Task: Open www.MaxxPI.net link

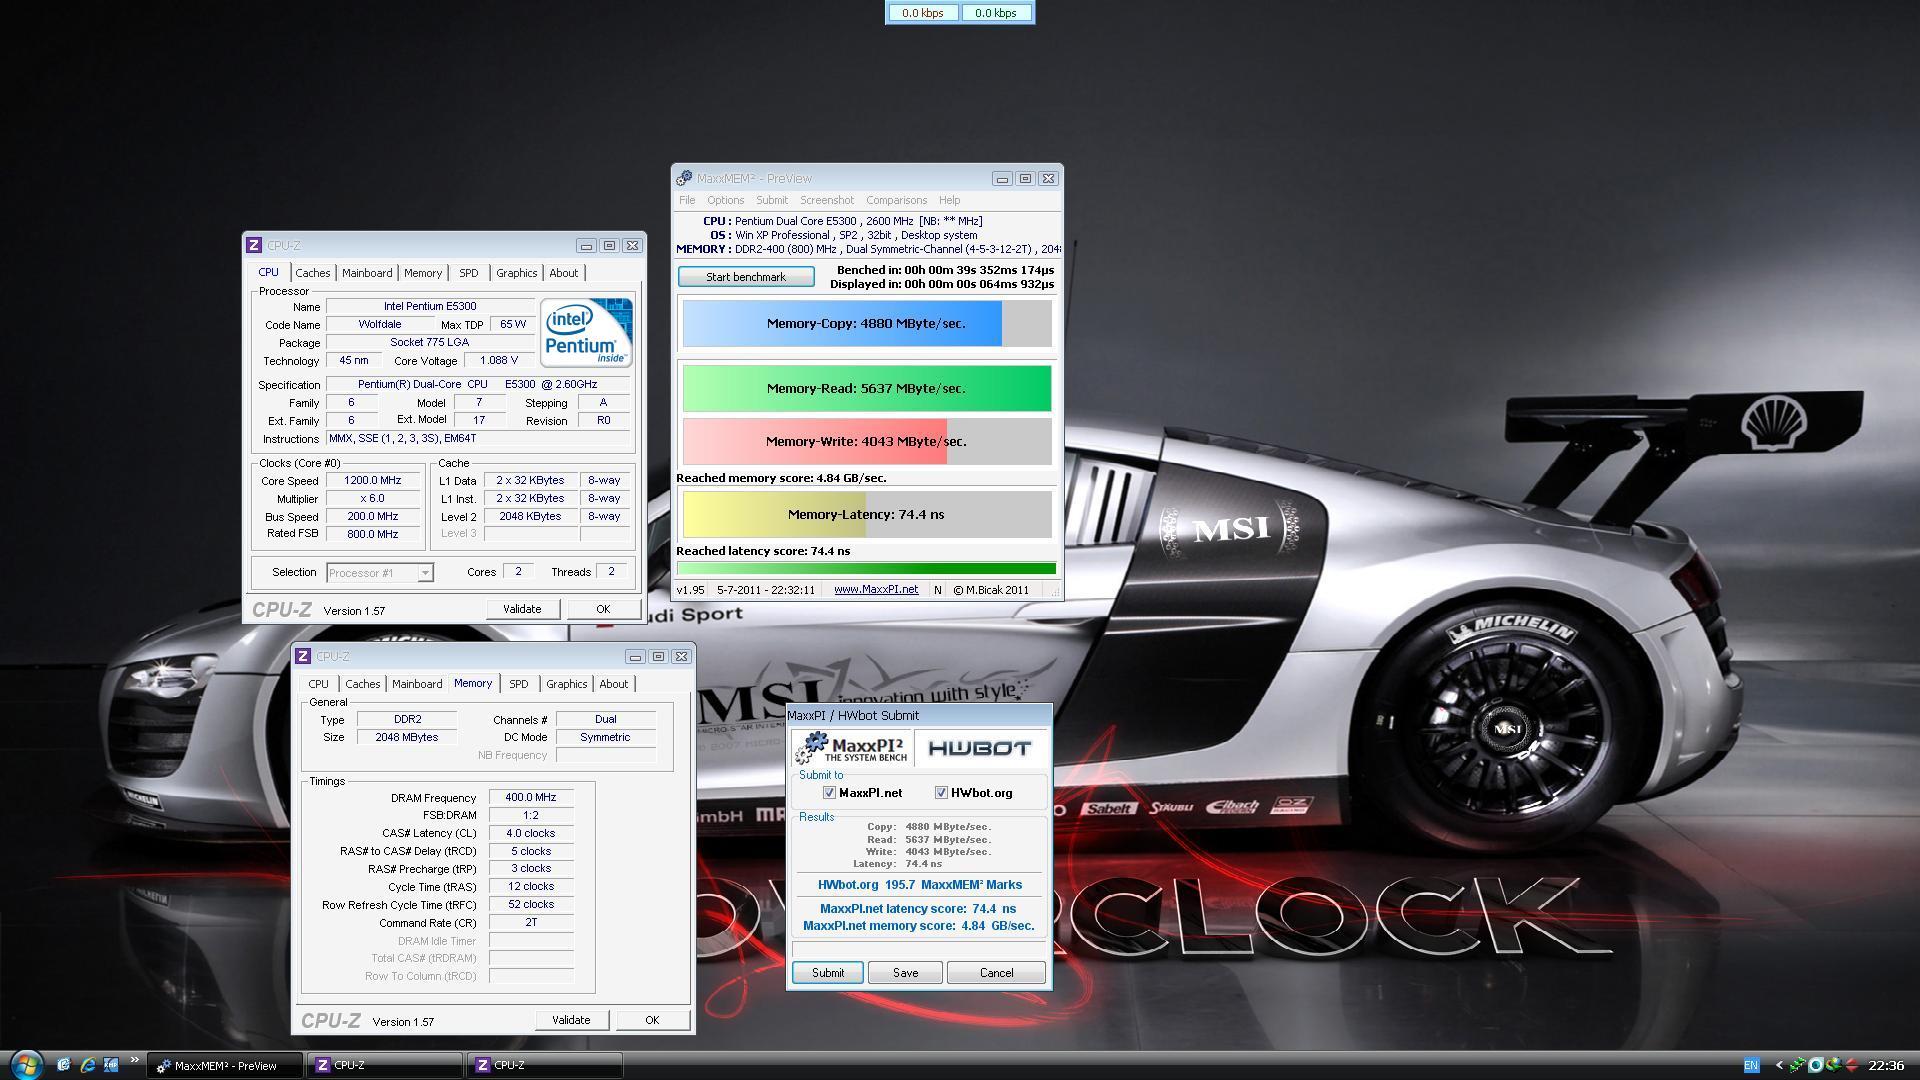Action: 876,590
